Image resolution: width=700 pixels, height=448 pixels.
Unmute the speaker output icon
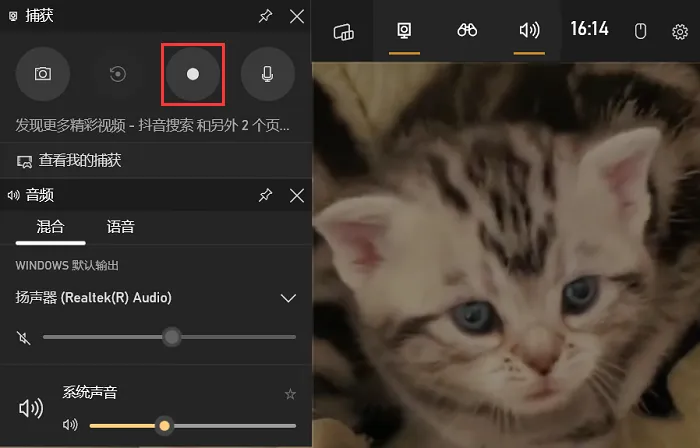click(x=24, y=338)
